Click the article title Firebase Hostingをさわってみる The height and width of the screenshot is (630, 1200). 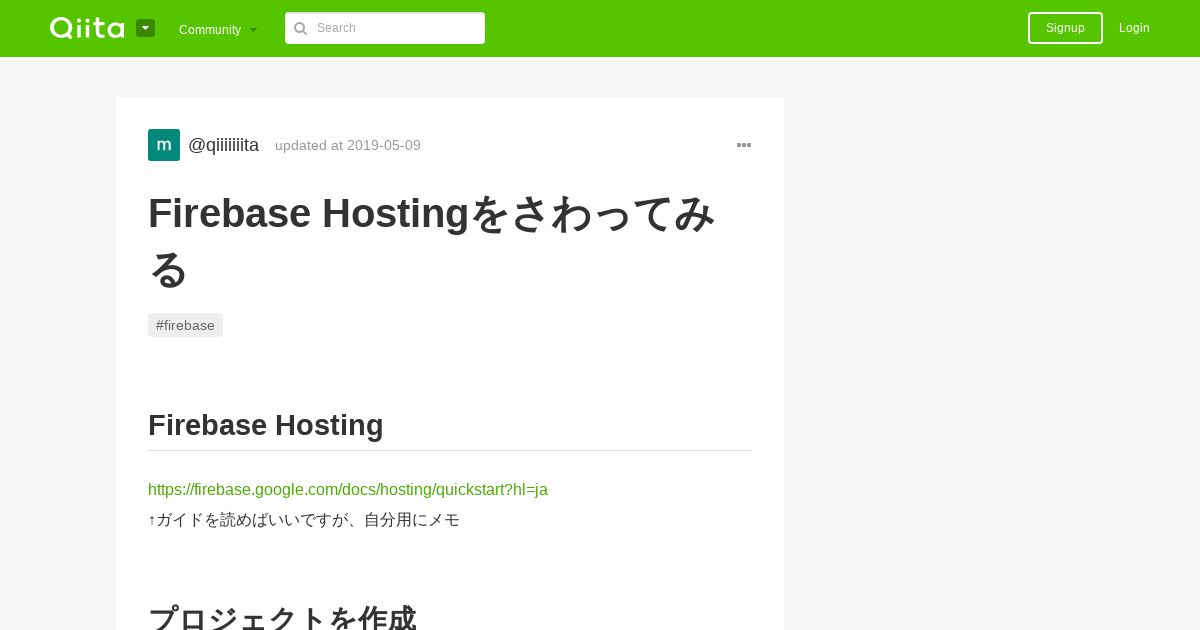432,241
